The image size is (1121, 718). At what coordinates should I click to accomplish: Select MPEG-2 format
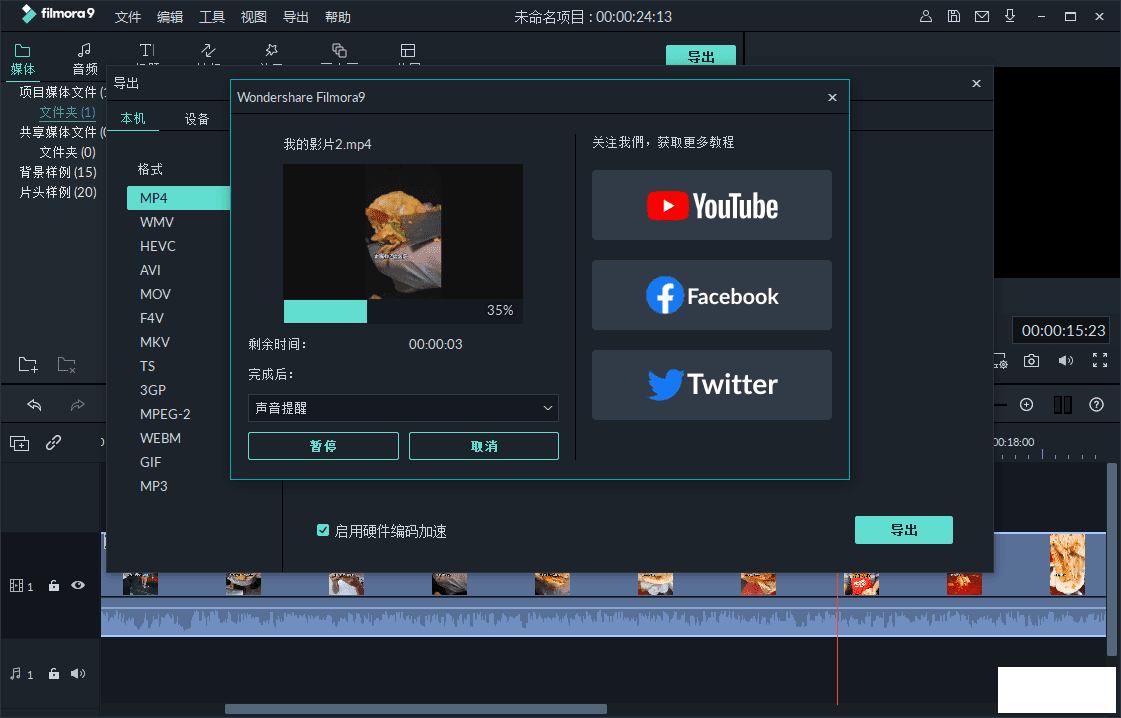click(165, 414)
